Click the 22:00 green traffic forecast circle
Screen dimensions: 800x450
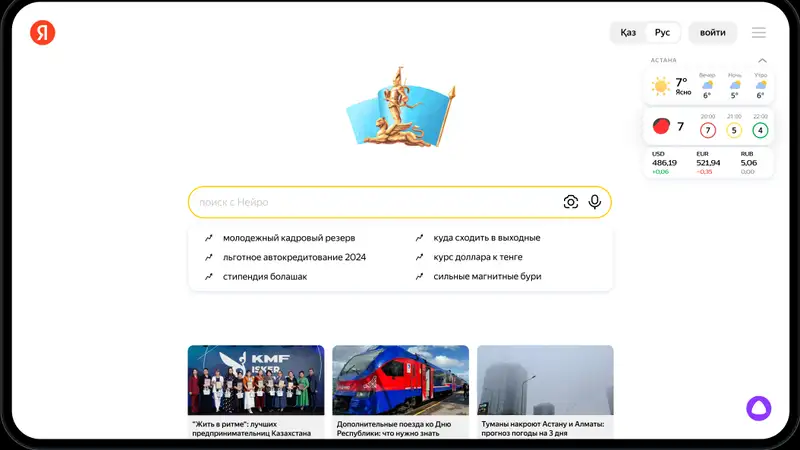click(x=760, y=130)
